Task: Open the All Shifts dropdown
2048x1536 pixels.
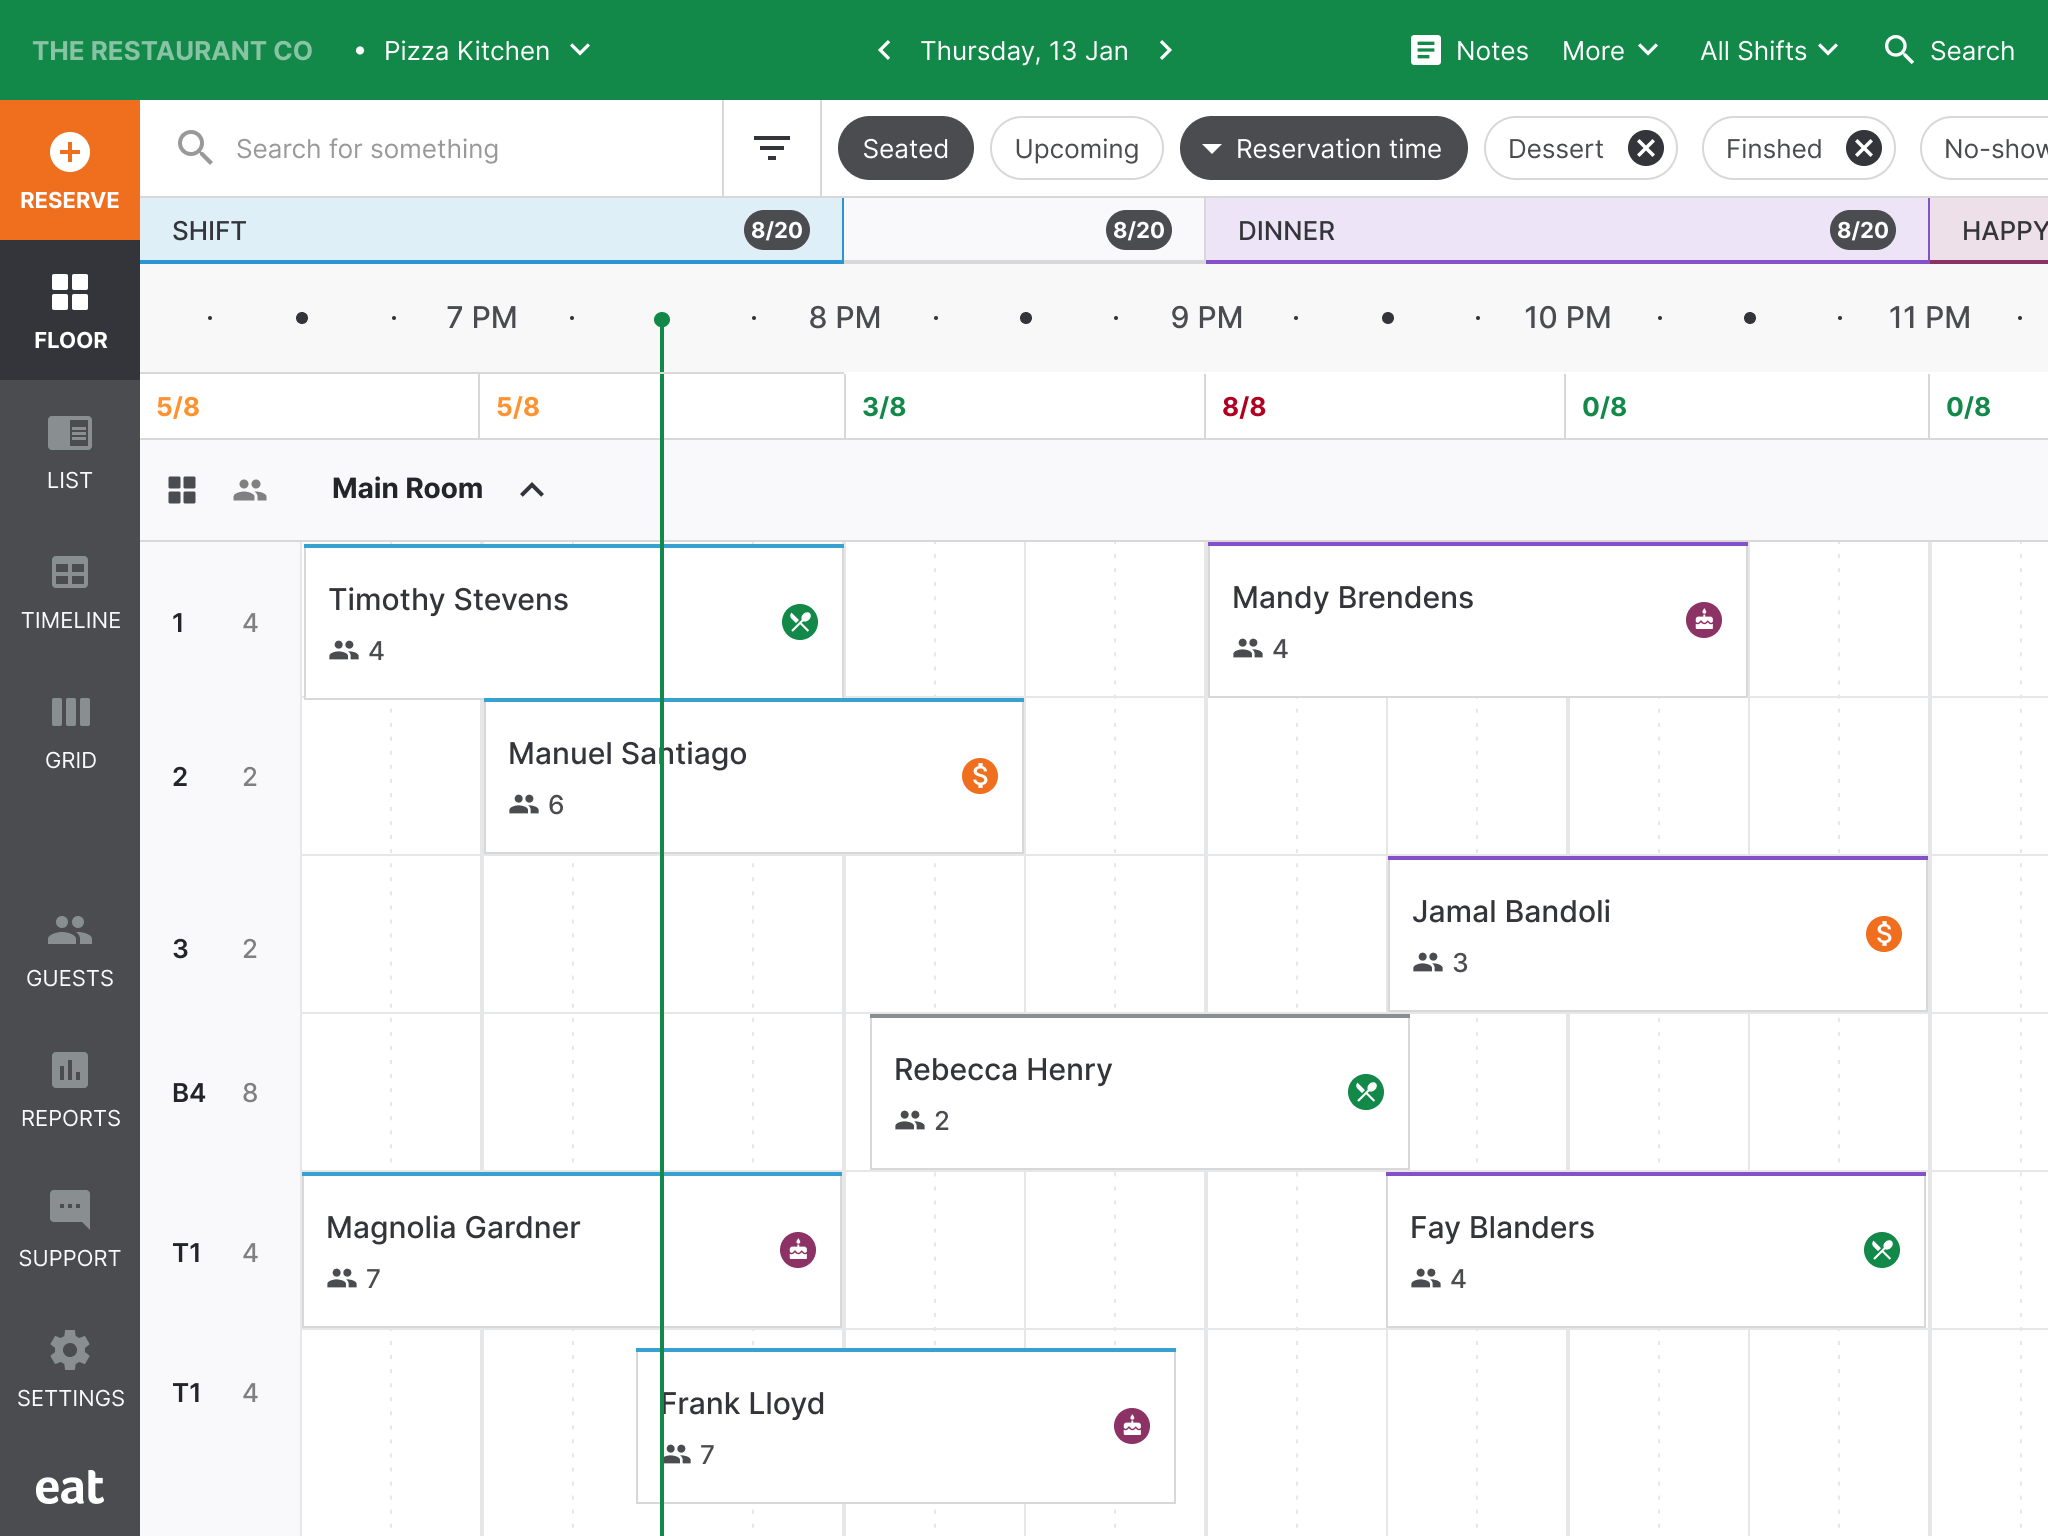Action: 1768,50
